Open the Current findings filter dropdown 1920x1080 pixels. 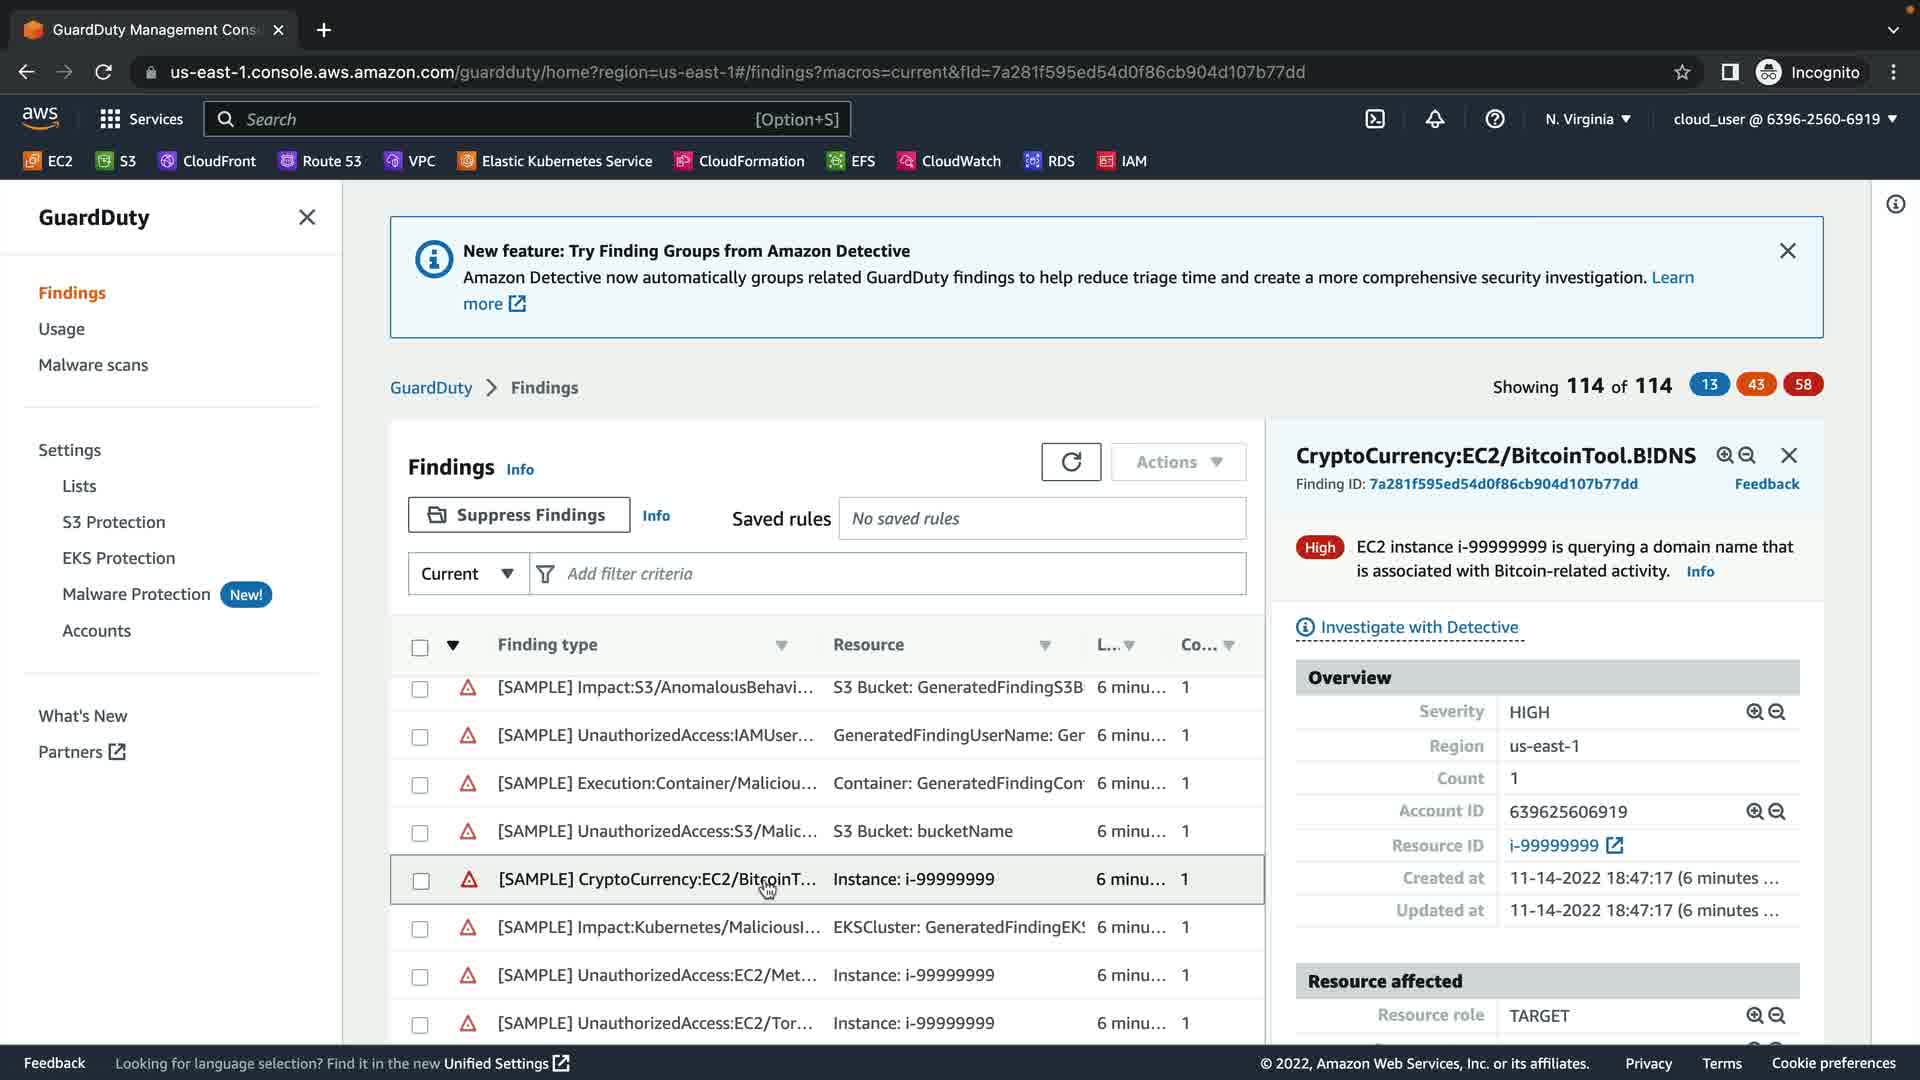(468, 574)
